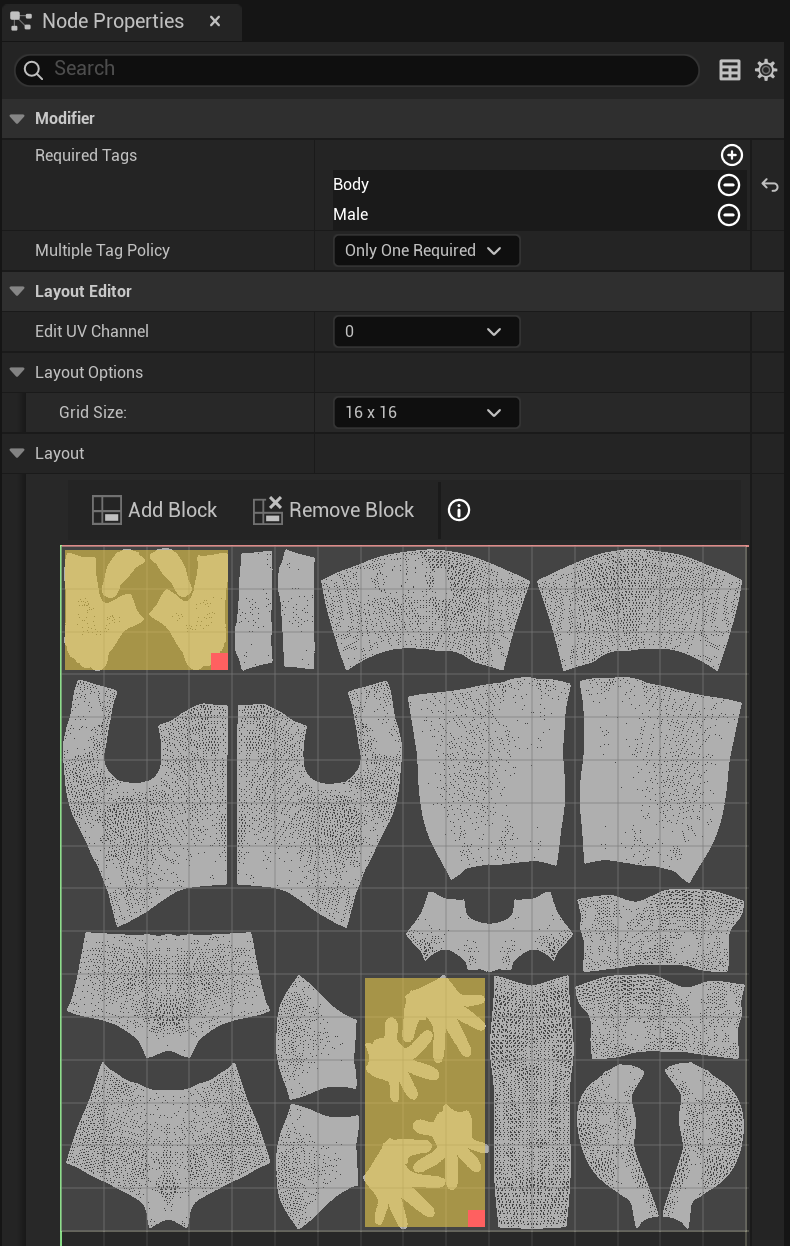Collapse the Modifier section
This screenshot has height=1246, width=790.
click(x=16, y=118)
